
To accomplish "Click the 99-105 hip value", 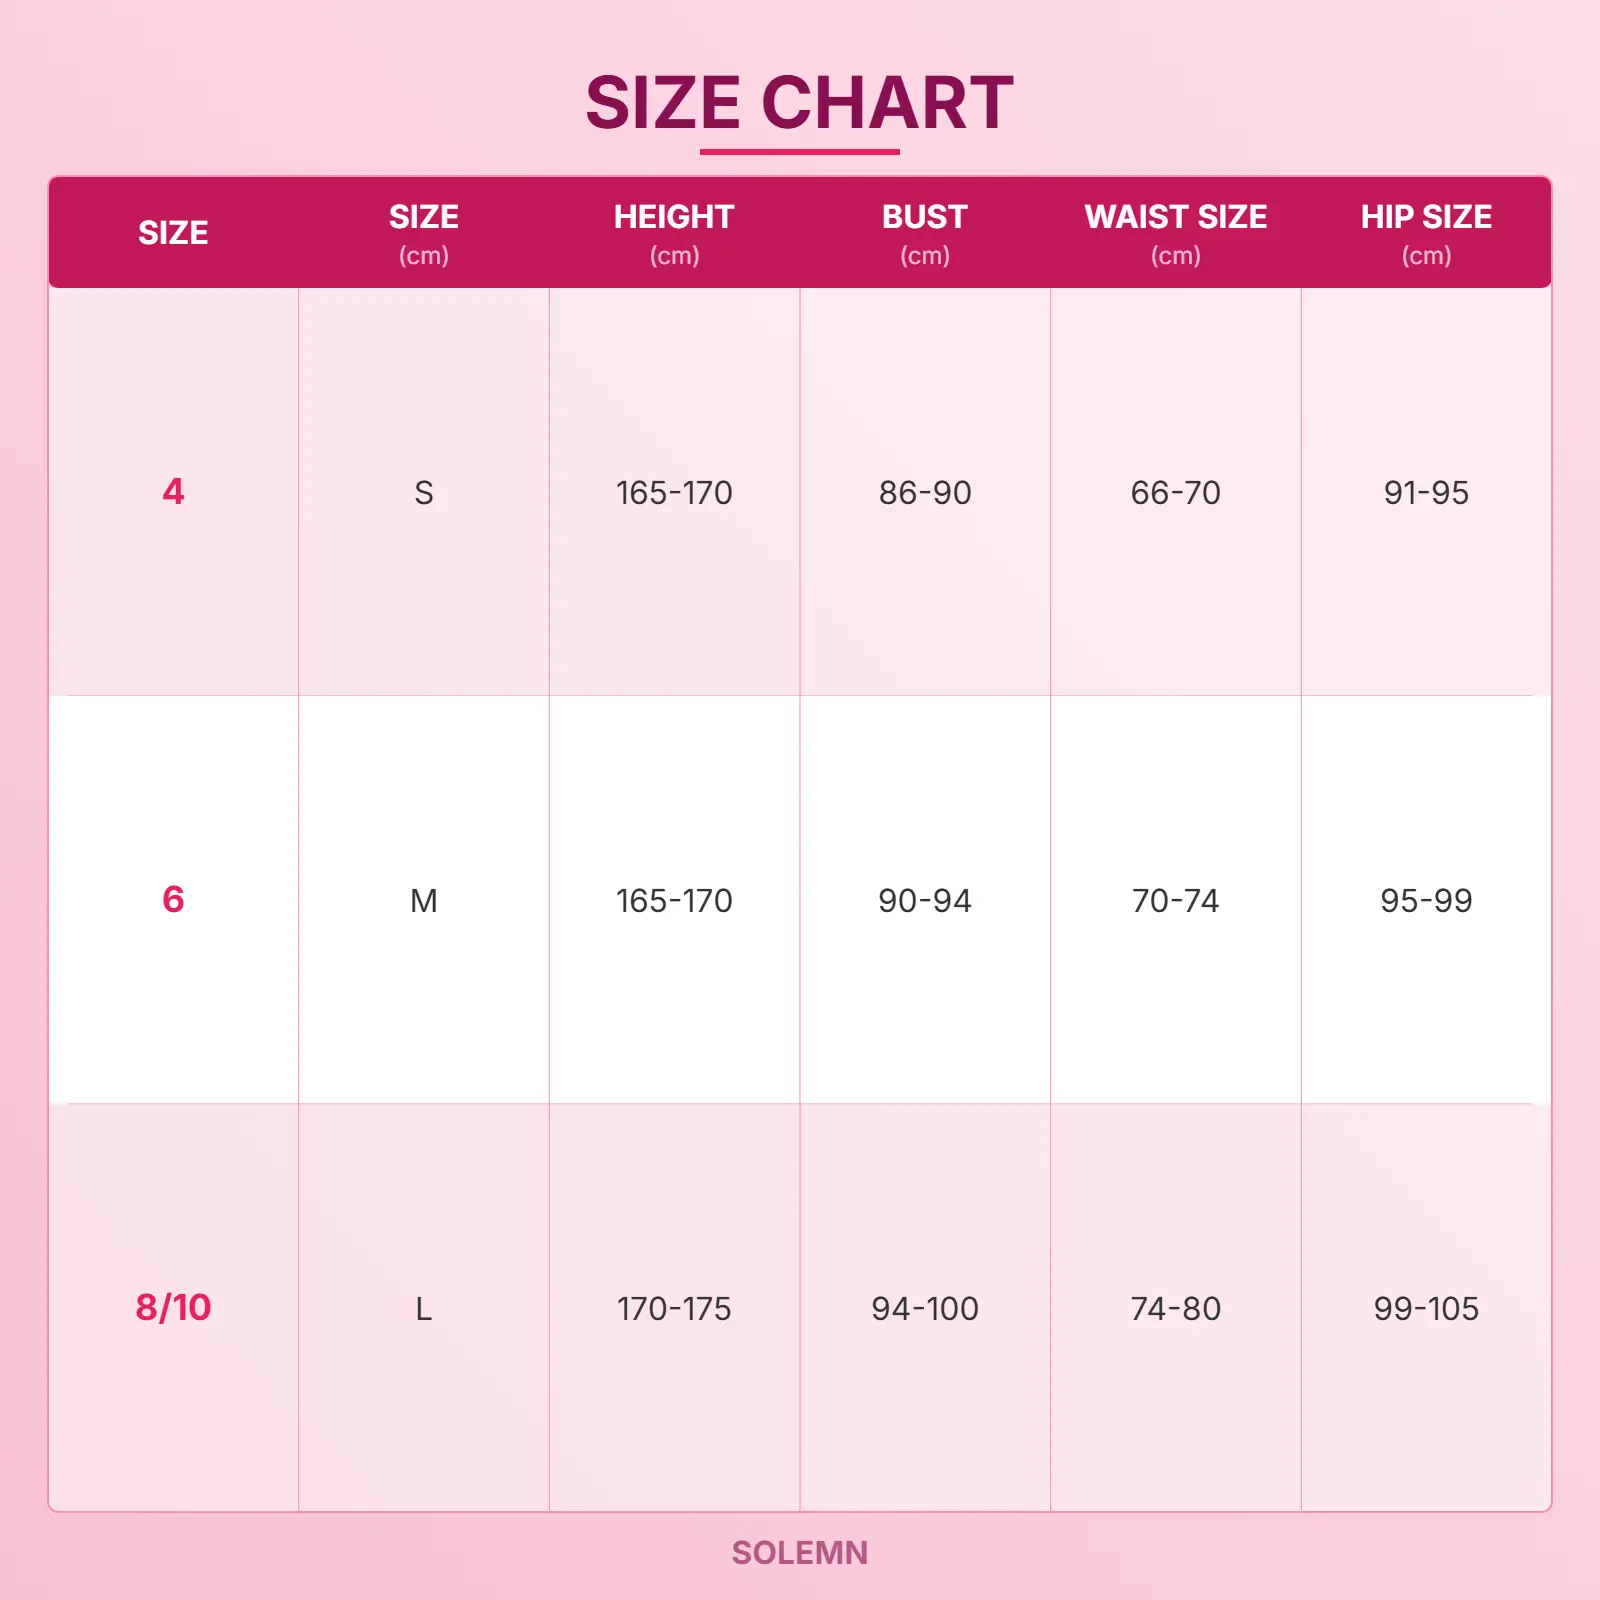I will click(x=1426, y=1308).
